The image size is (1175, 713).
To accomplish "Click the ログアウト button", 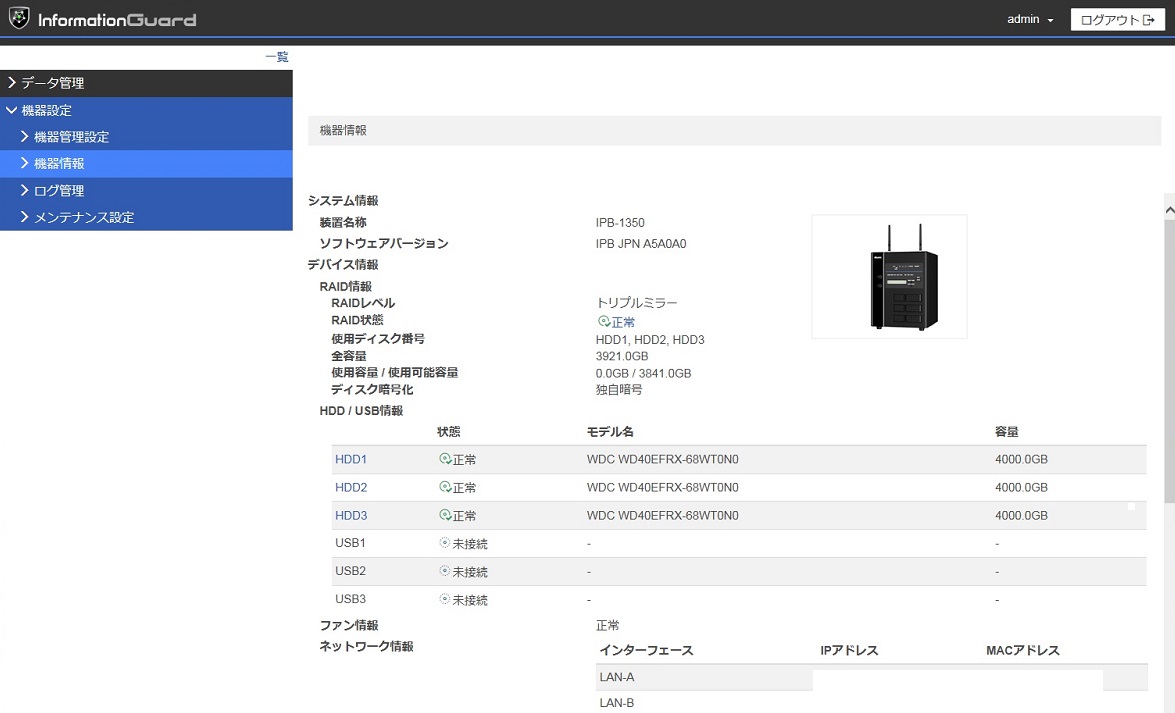I will point(1117,19).
